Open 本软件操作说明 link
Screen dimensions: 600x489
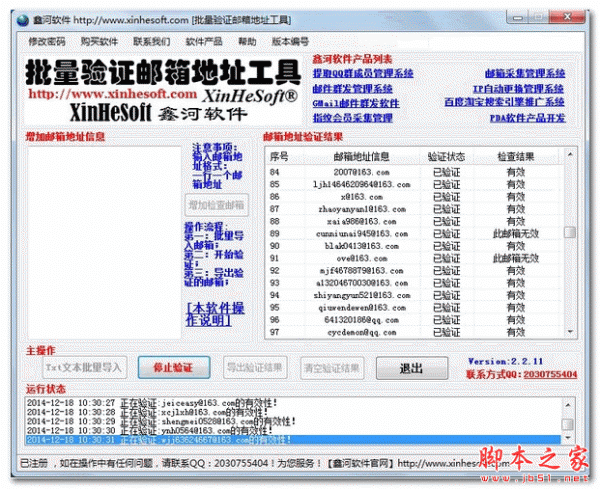(x=215, y=314)
